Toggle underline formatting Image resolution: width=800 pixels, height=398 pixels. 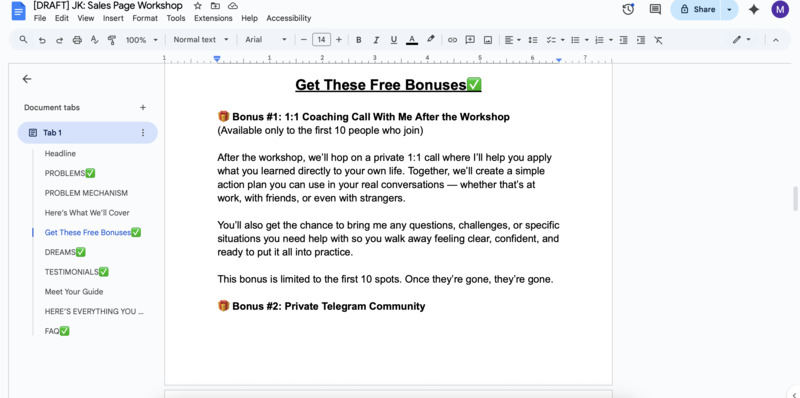tap(393, 40)
